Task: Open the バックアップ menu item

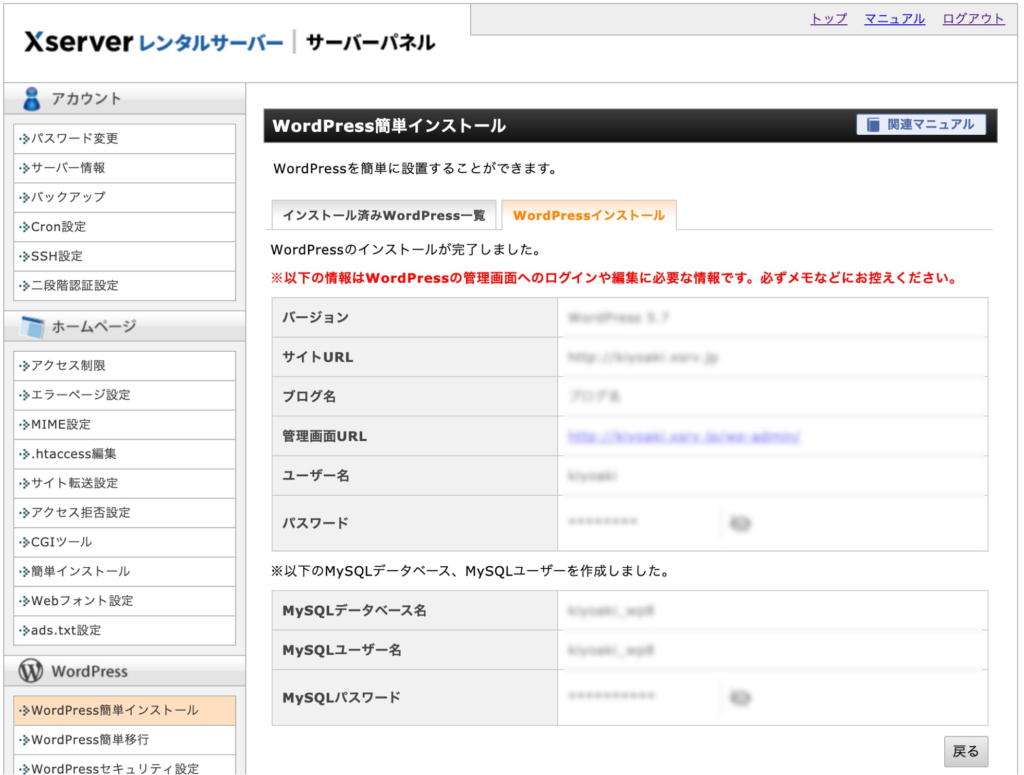Action: pyautogui.click(x=124, y=197)
